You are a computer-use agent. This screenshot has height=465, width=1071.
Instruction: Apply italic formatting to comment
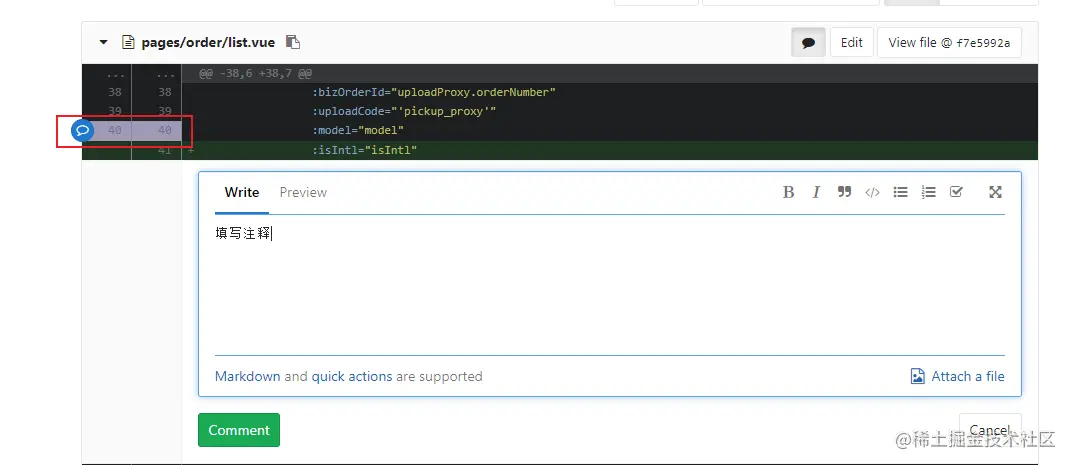(x=816, y=192)
